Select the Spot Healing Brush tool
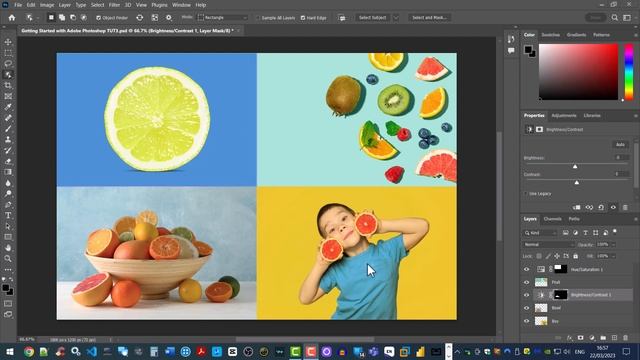 (8, 118)
